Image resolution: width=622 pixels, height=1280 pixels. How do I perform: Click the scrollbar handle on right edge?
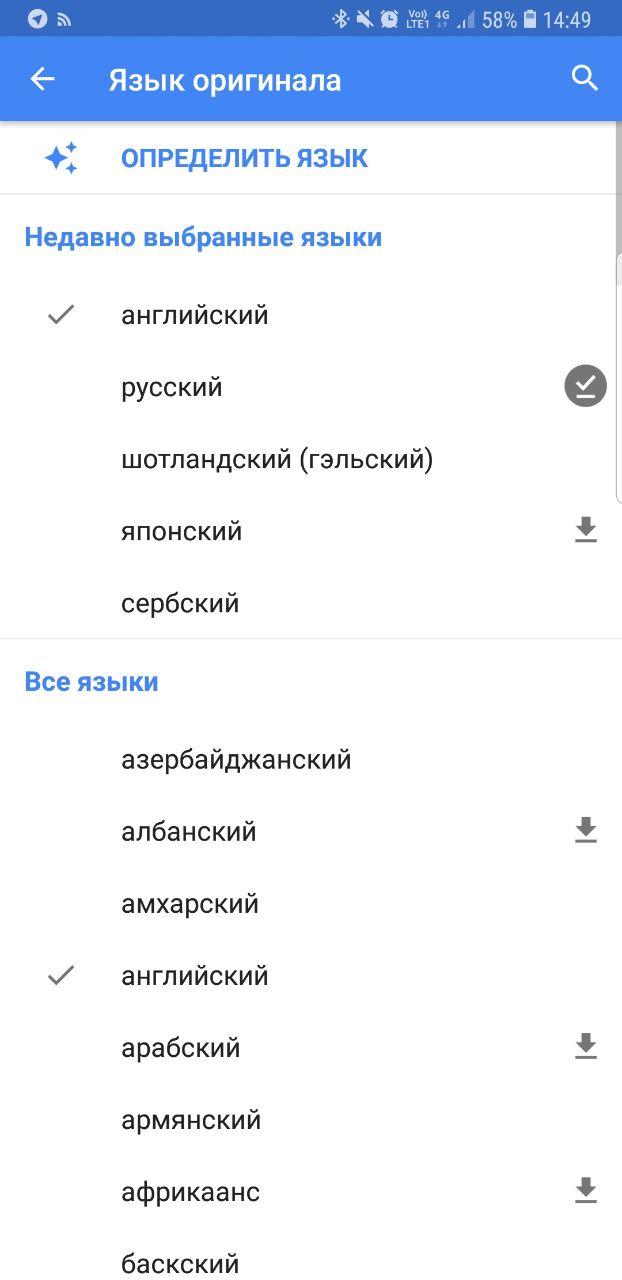click(x=618, y=375)
